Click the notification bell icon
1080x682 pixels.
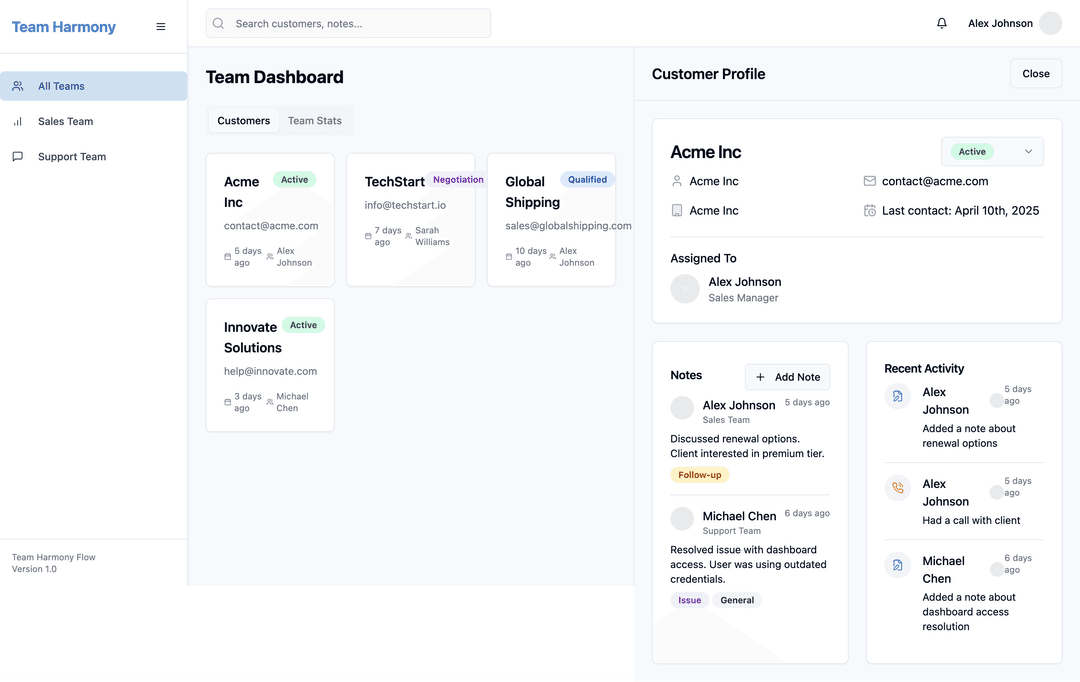(941, 22)
